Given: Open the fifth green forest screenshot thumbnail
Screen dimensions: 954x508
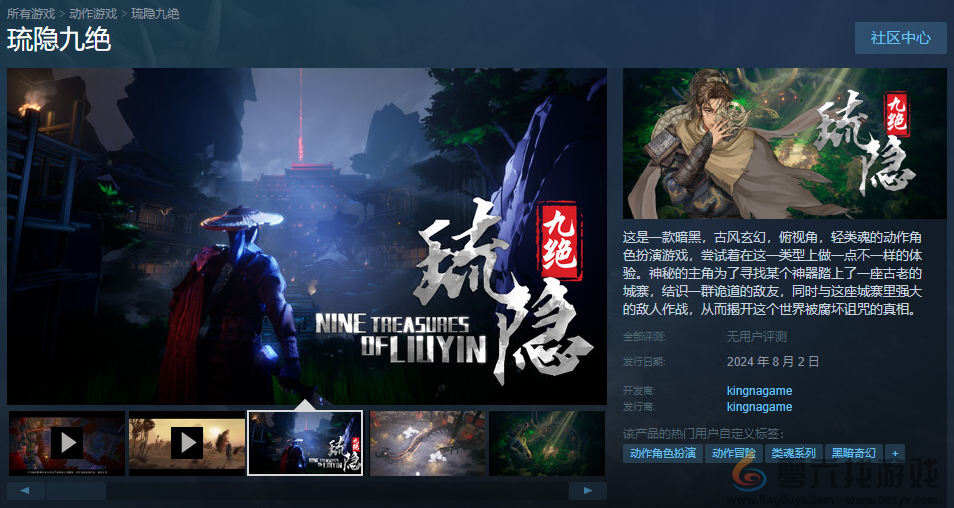Looking at the screenshot, I should point(547,443).
